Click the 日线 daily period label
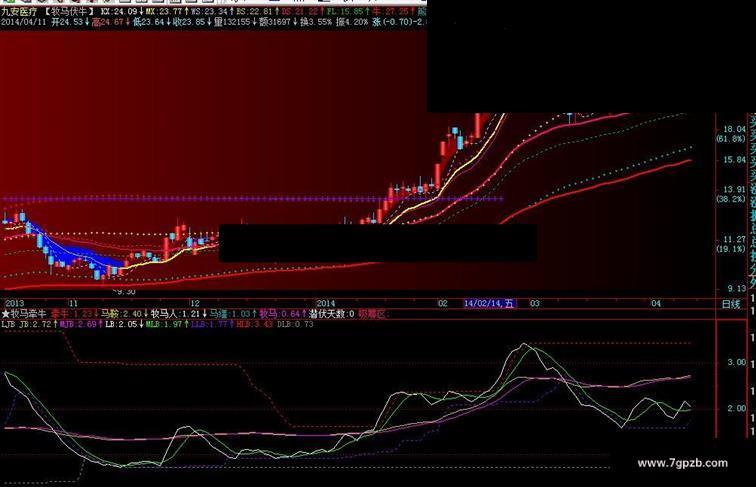 click(x=730, y=304)
